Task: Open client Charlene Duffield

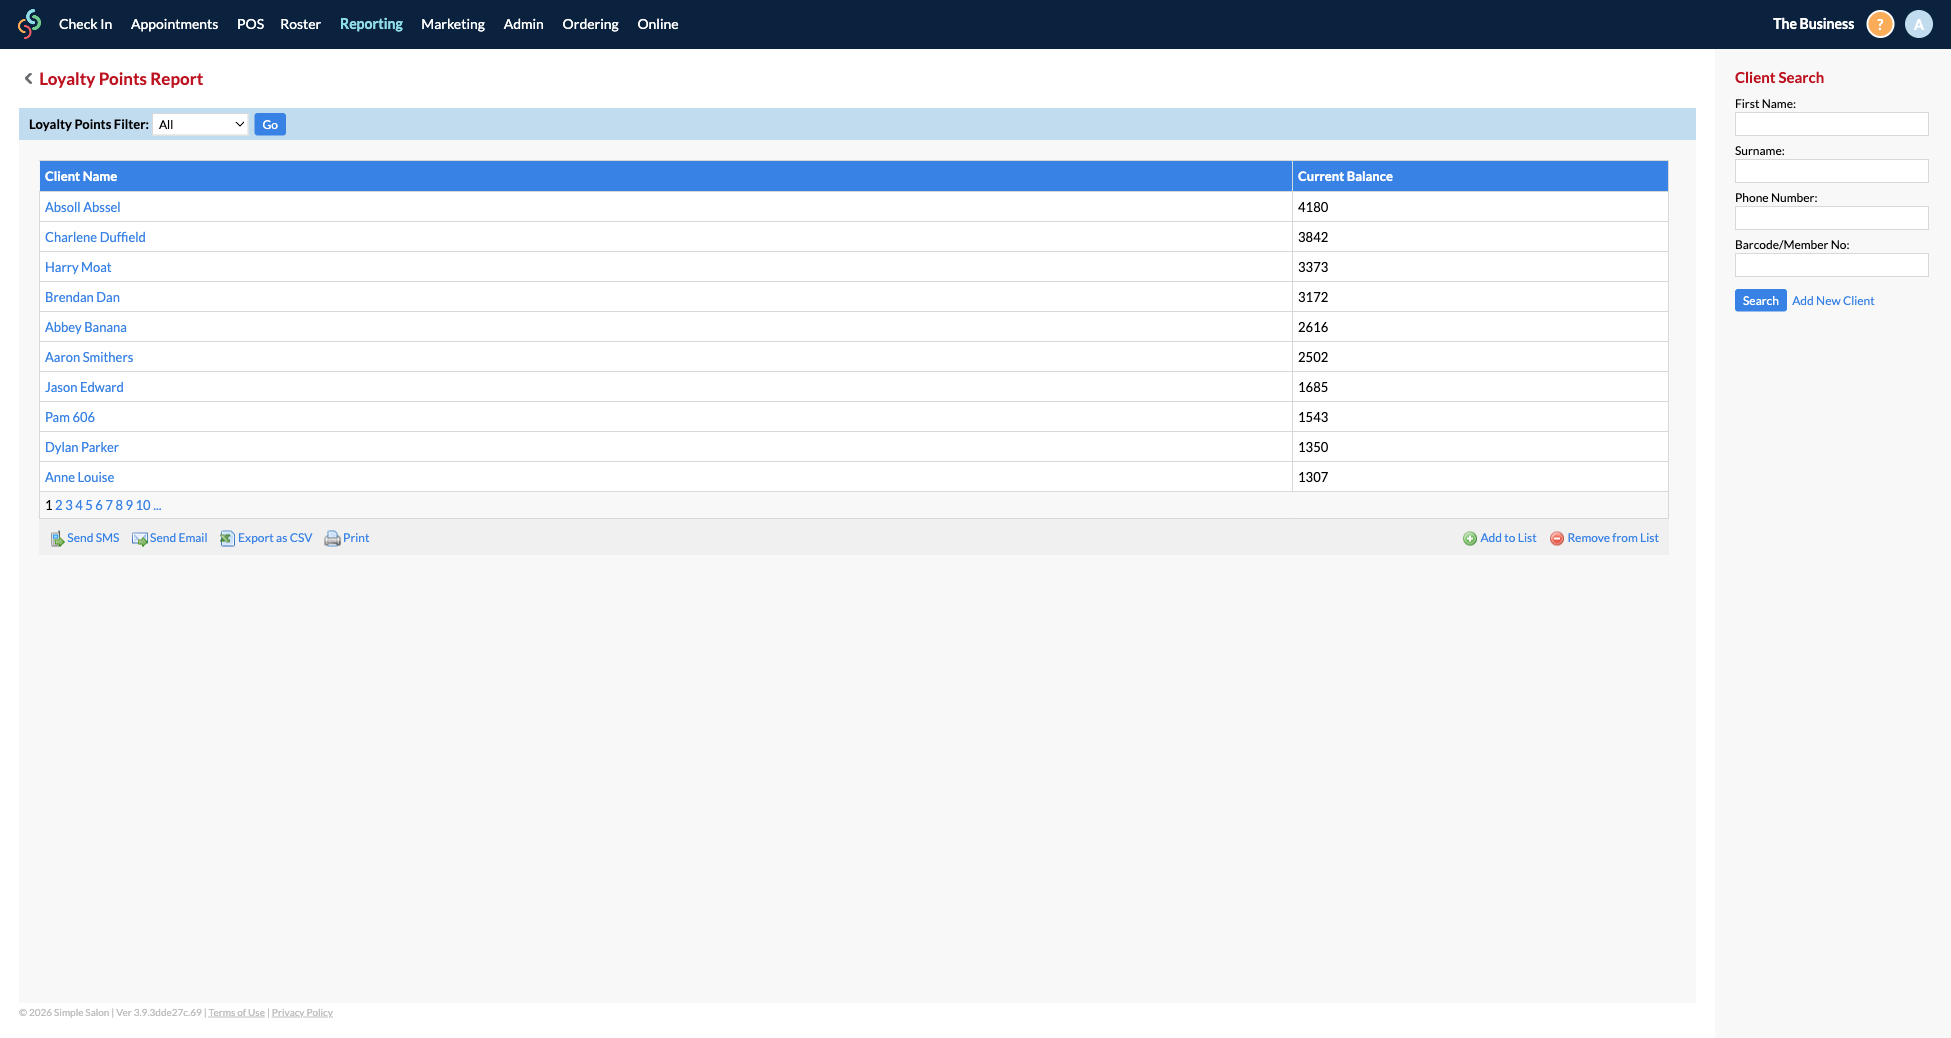Action: [95, 237]
